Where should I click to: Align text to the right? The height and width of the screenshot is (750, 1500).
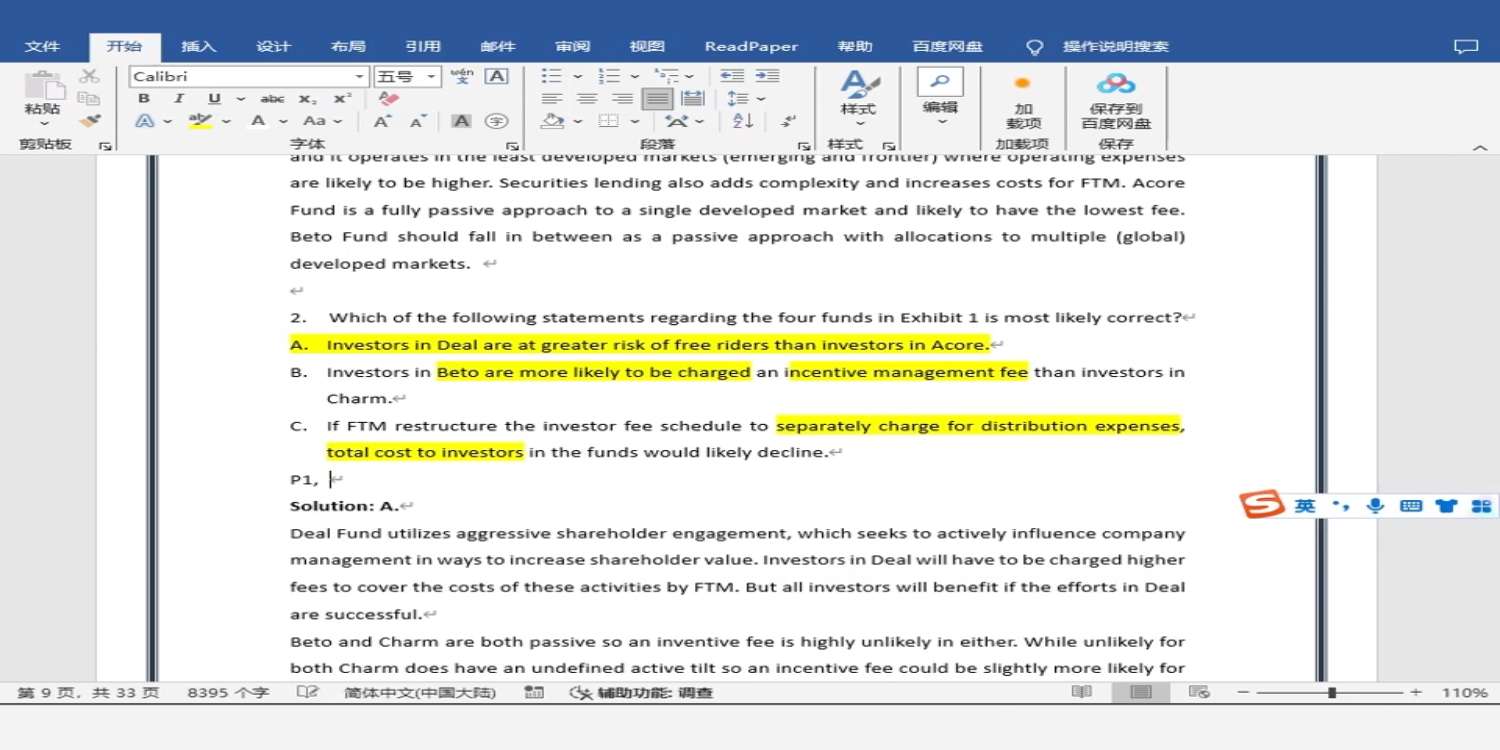[622, 98]
